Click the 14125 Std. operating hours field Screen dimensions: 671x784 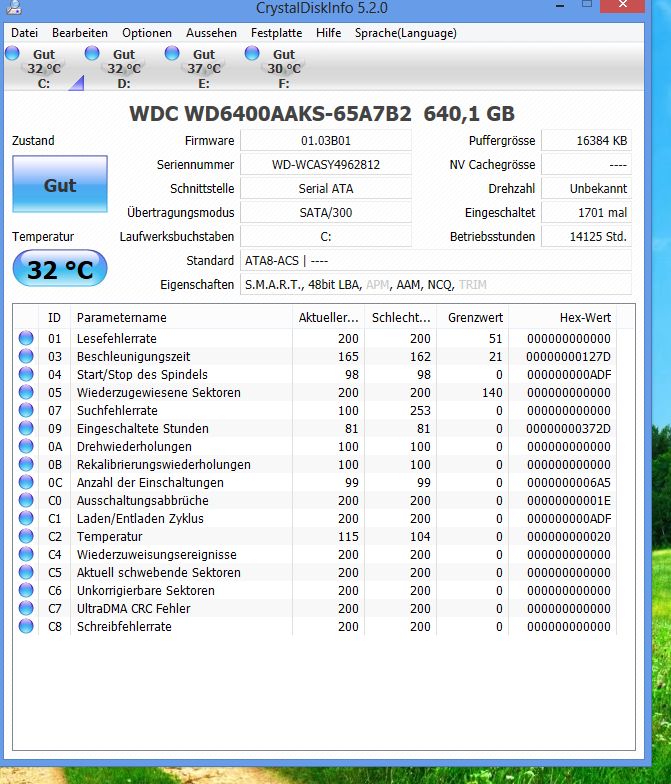tap(586, 236)
